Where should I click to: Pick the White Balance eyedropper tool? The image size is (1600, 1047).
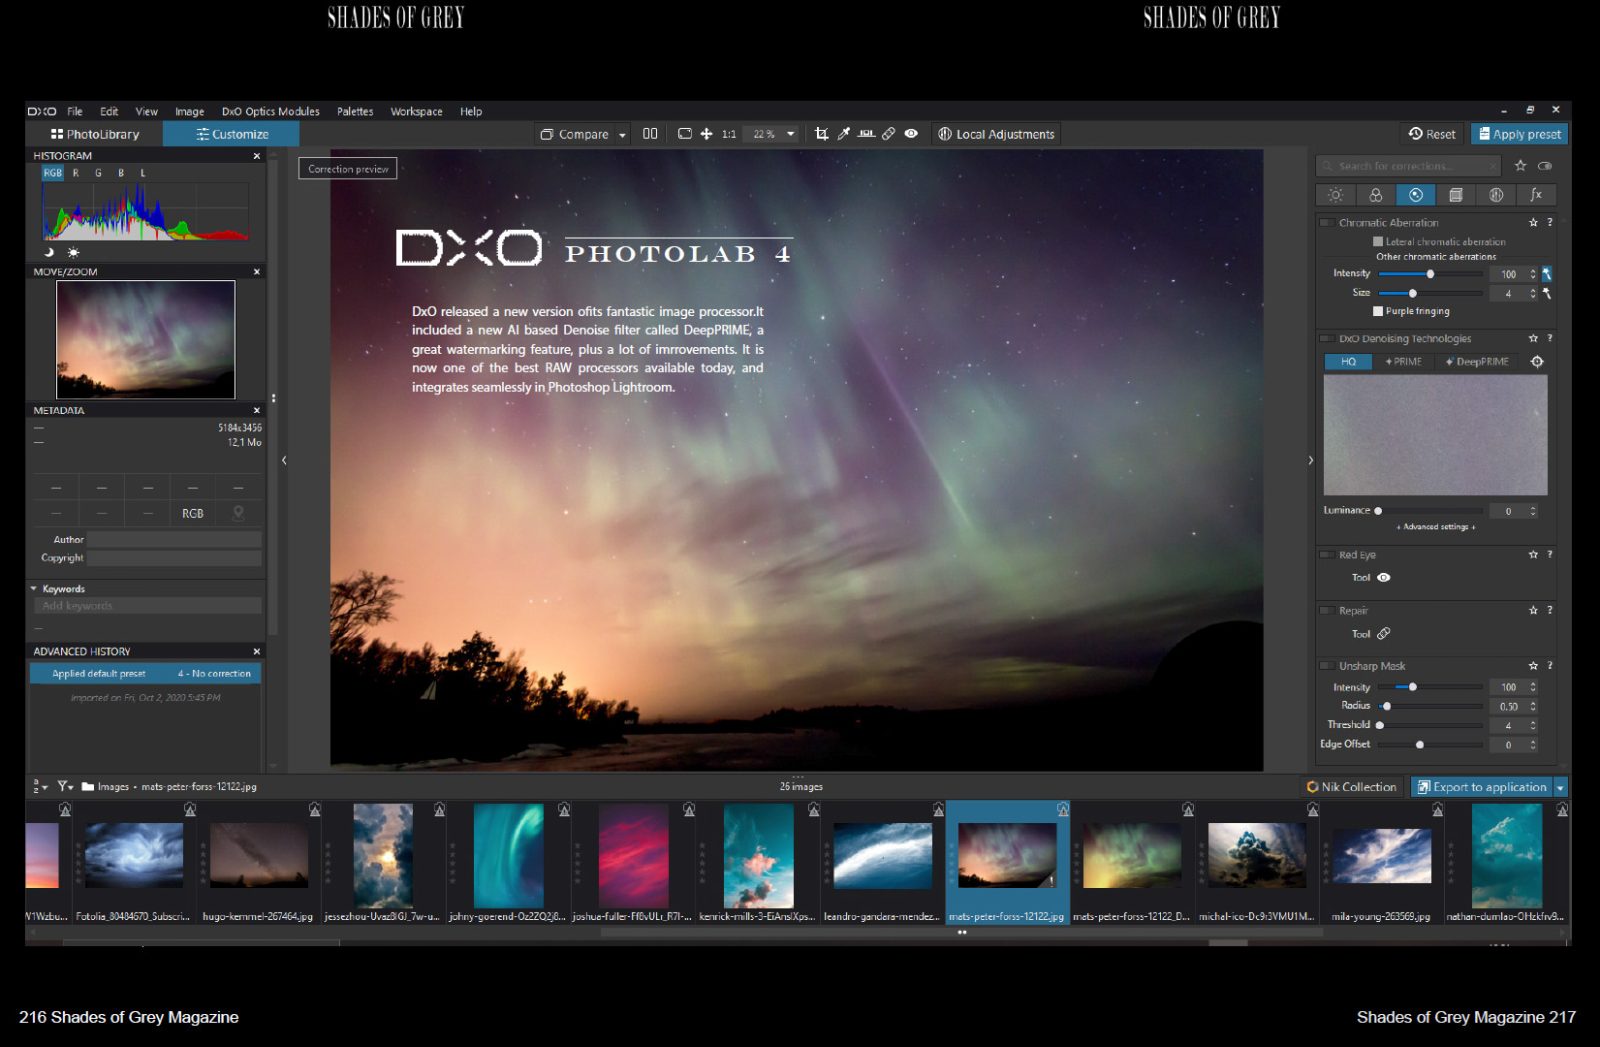844,134
